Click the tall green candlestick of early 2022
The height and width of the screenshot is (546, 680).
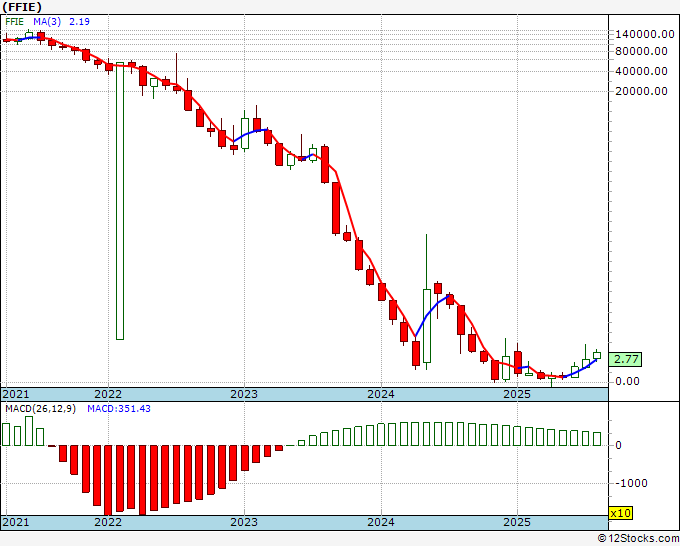pos(120,201)
